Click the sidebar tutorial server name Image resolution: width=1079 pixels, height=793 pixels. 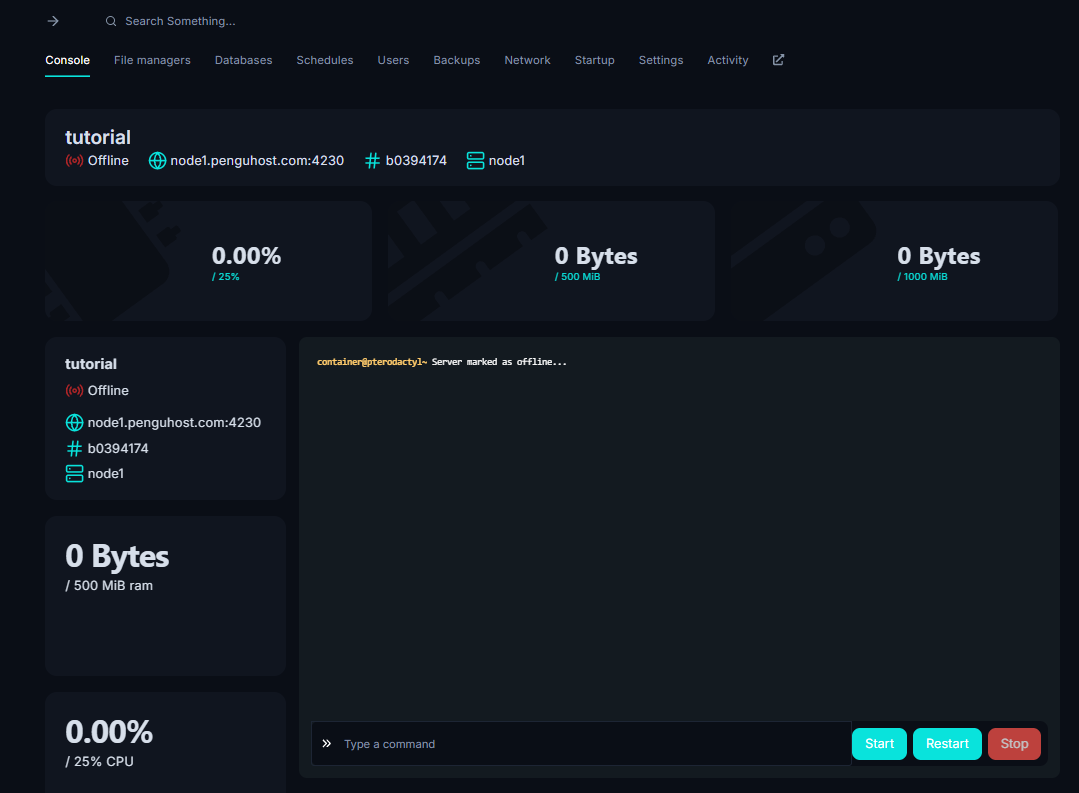[x=91, y=363]
